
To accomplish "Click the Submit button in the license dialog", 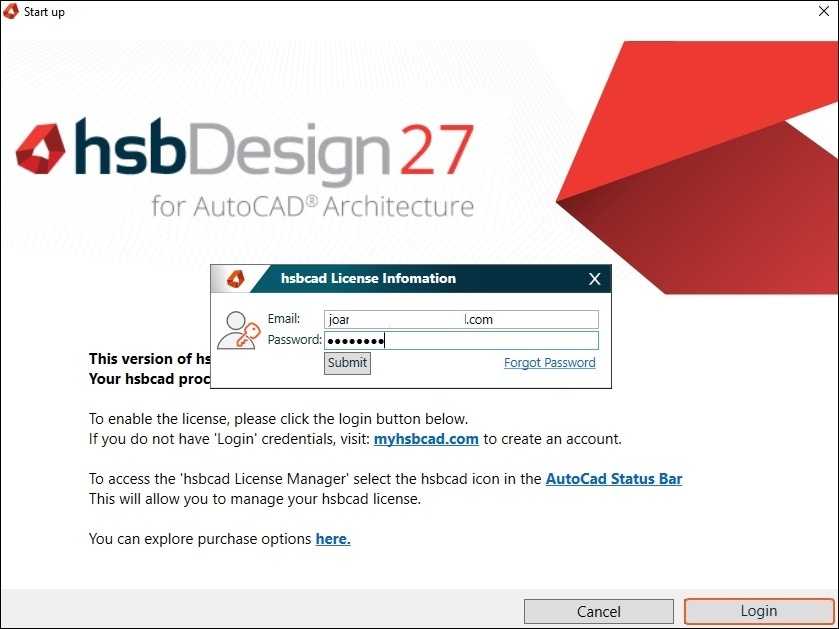I will [x=347, y=363].
